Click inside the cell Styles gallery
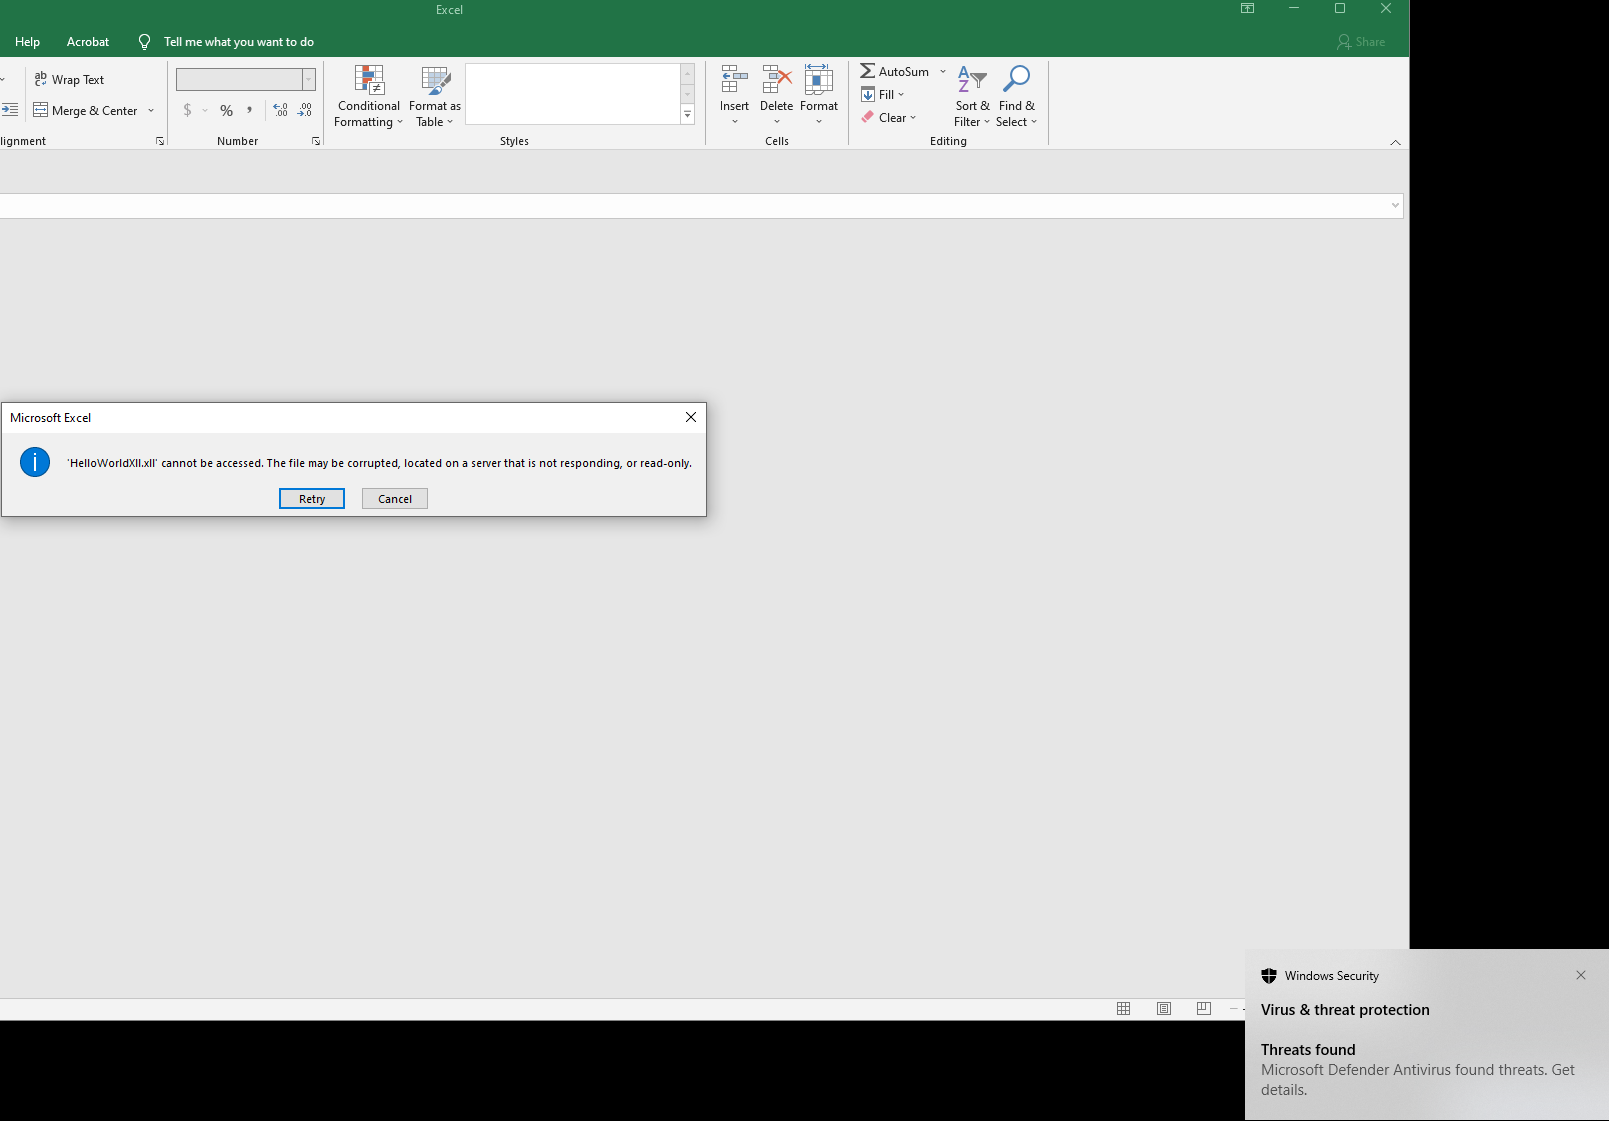 click(x=573, y=94)
